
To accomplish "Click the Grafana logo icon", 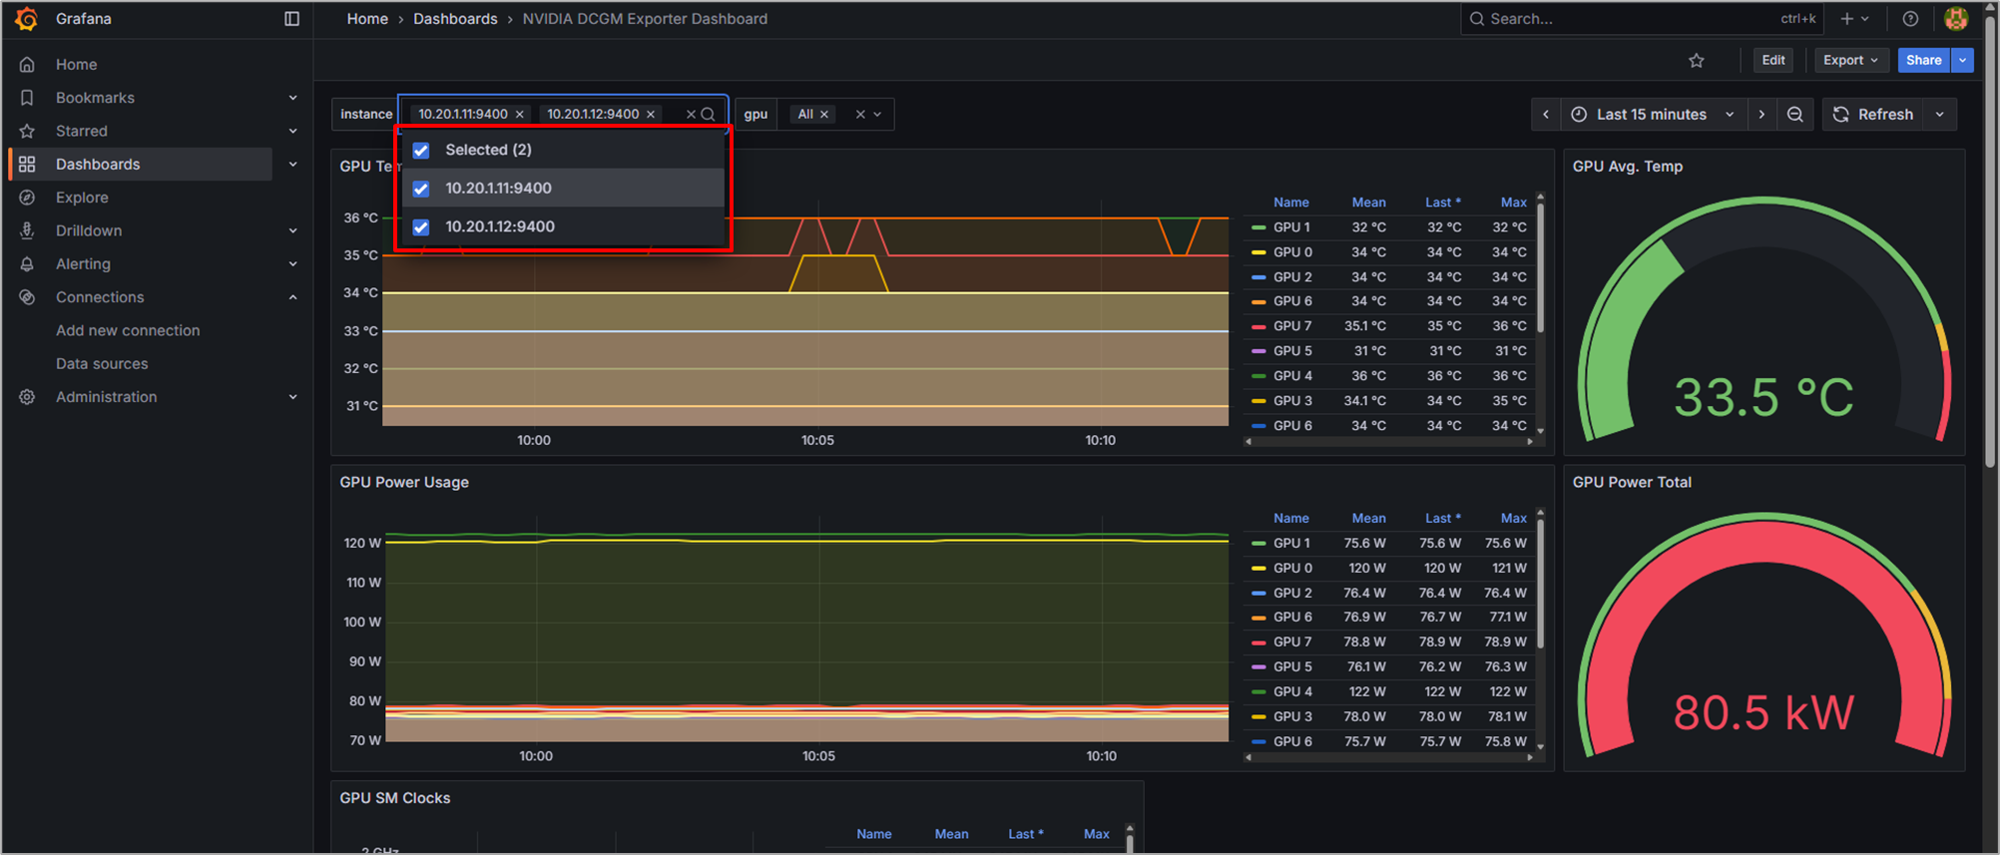I will coord(27,19).
